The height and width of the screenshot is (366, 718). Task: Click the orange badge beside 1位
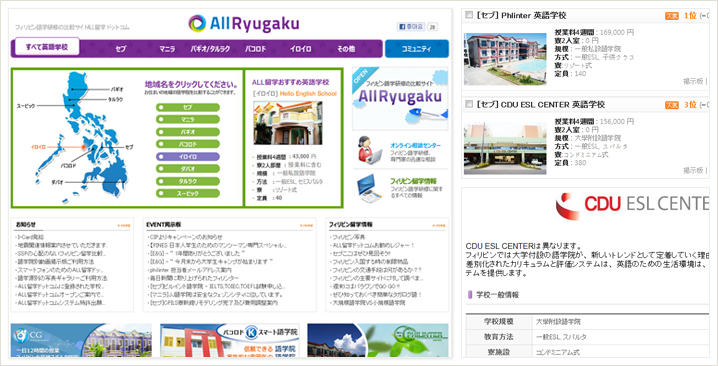point(671,16)
